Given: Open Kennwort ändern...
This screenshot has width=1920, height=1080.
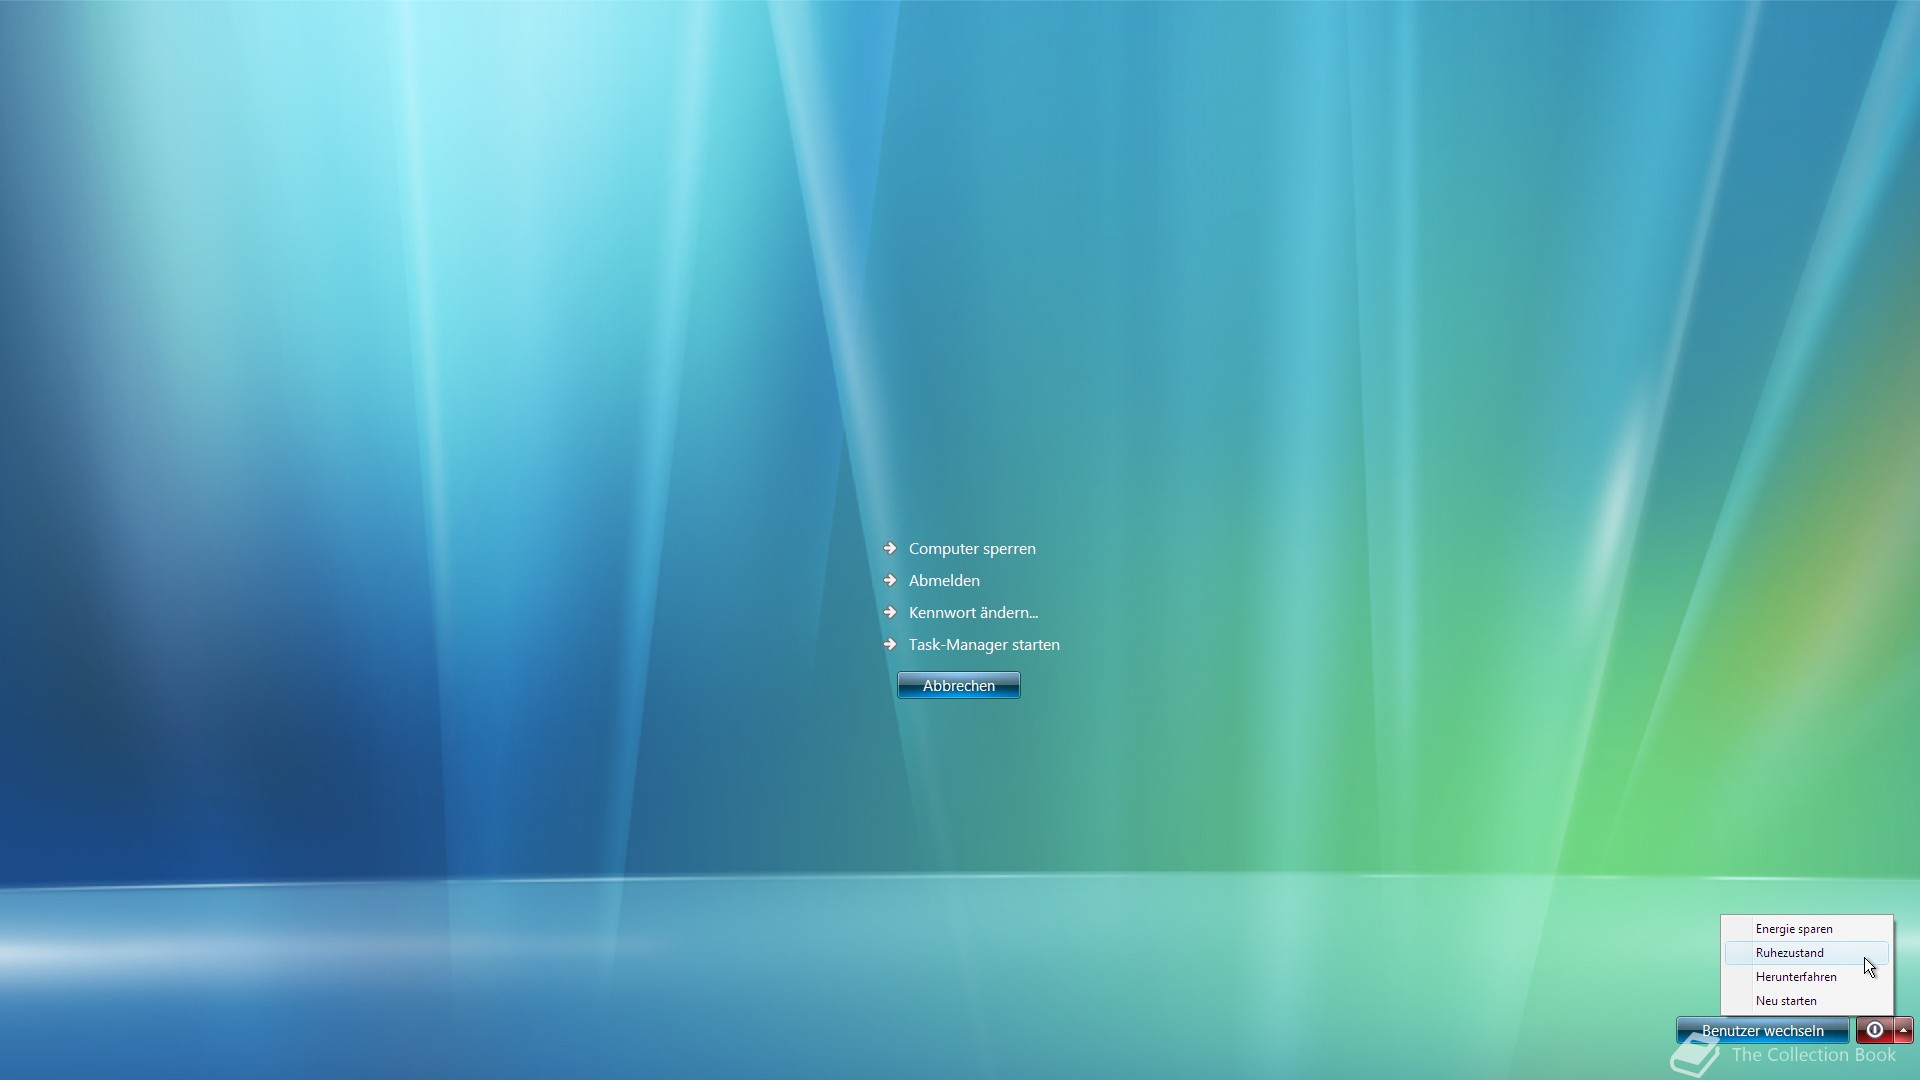Looking at the screenshot, I should click(973, 613).
